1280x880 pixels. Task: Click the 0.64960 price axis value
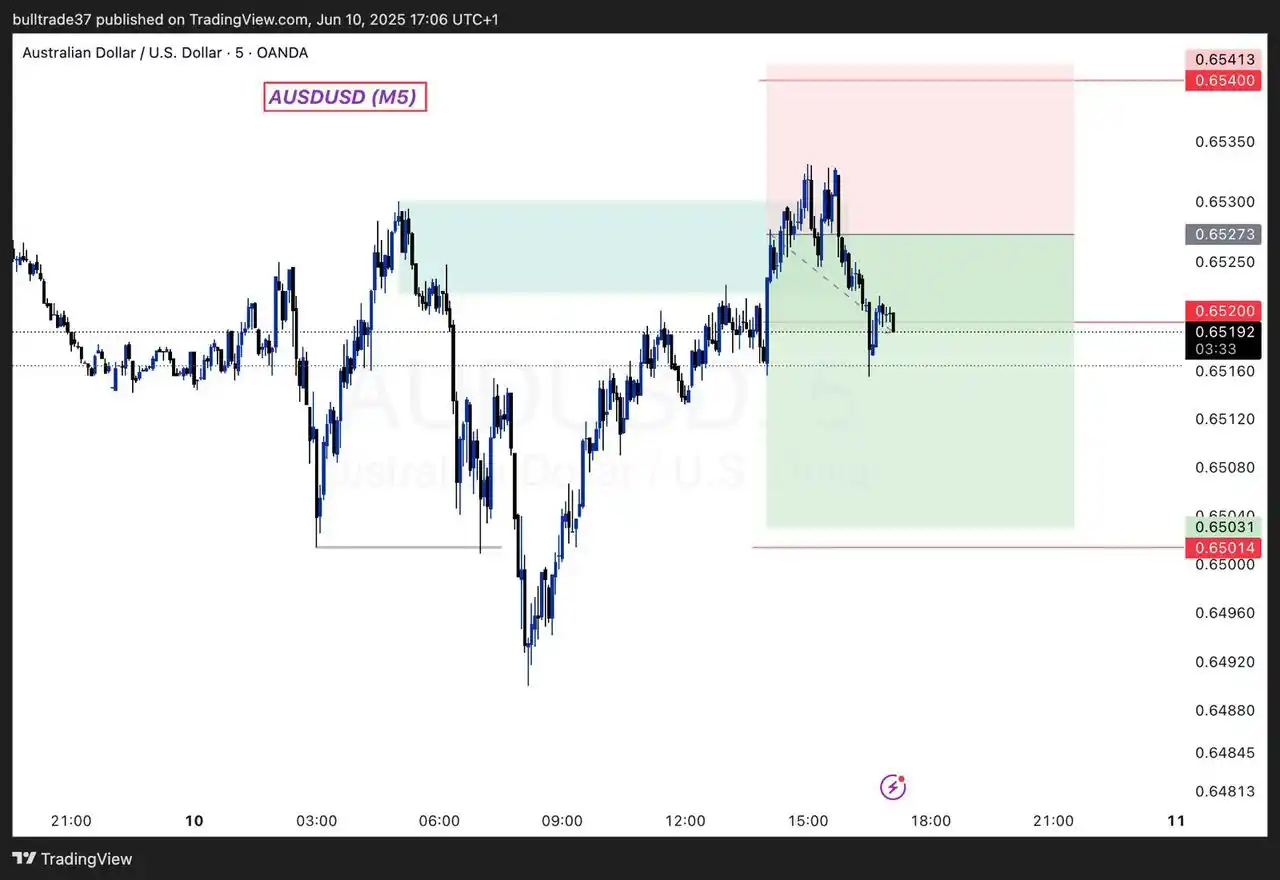click(x=1225, y=612)
